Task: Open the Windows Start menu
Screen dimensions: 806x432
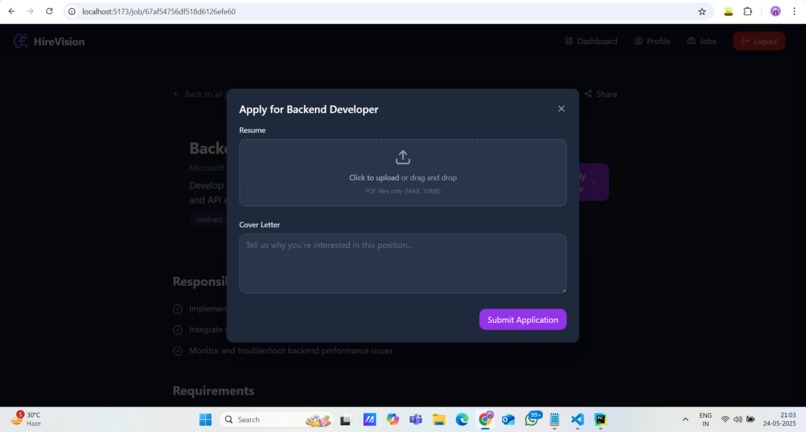Action: click(205, 420)
